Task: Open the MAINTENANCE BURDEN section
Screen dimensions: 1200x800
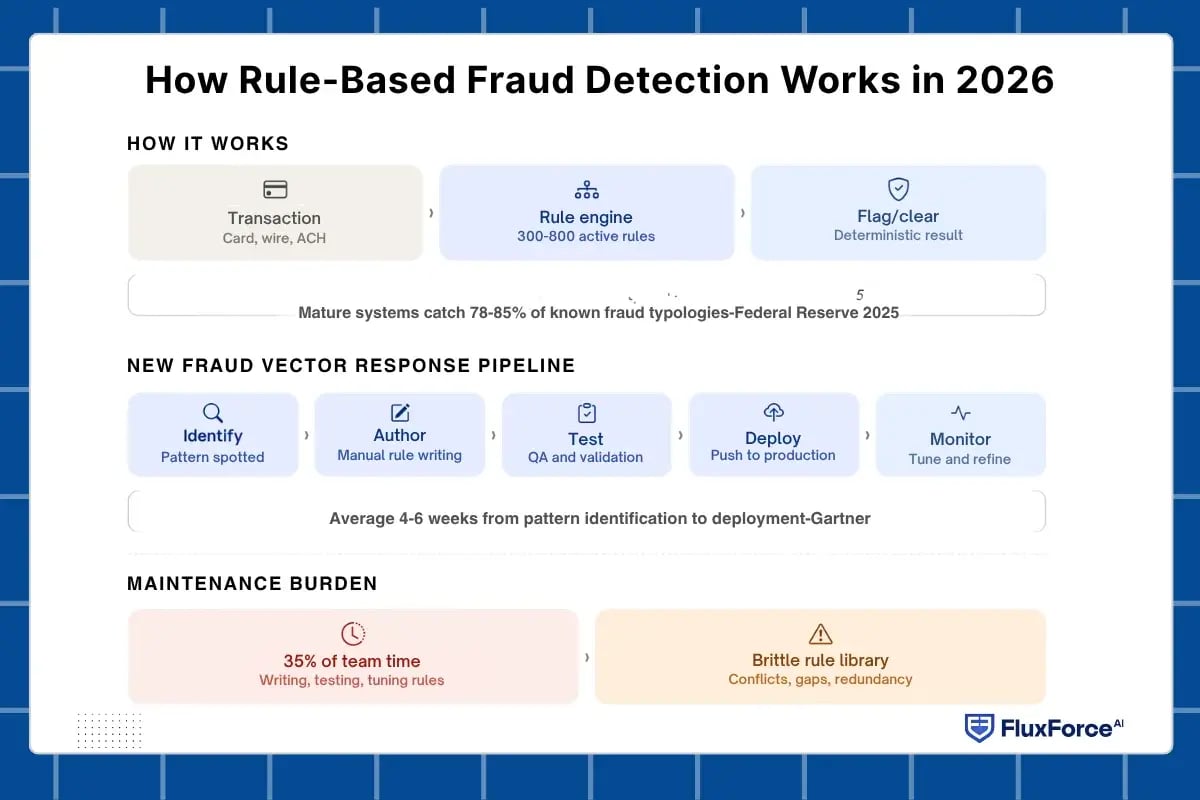Action: pyautogui.click(x=251, y=583)
